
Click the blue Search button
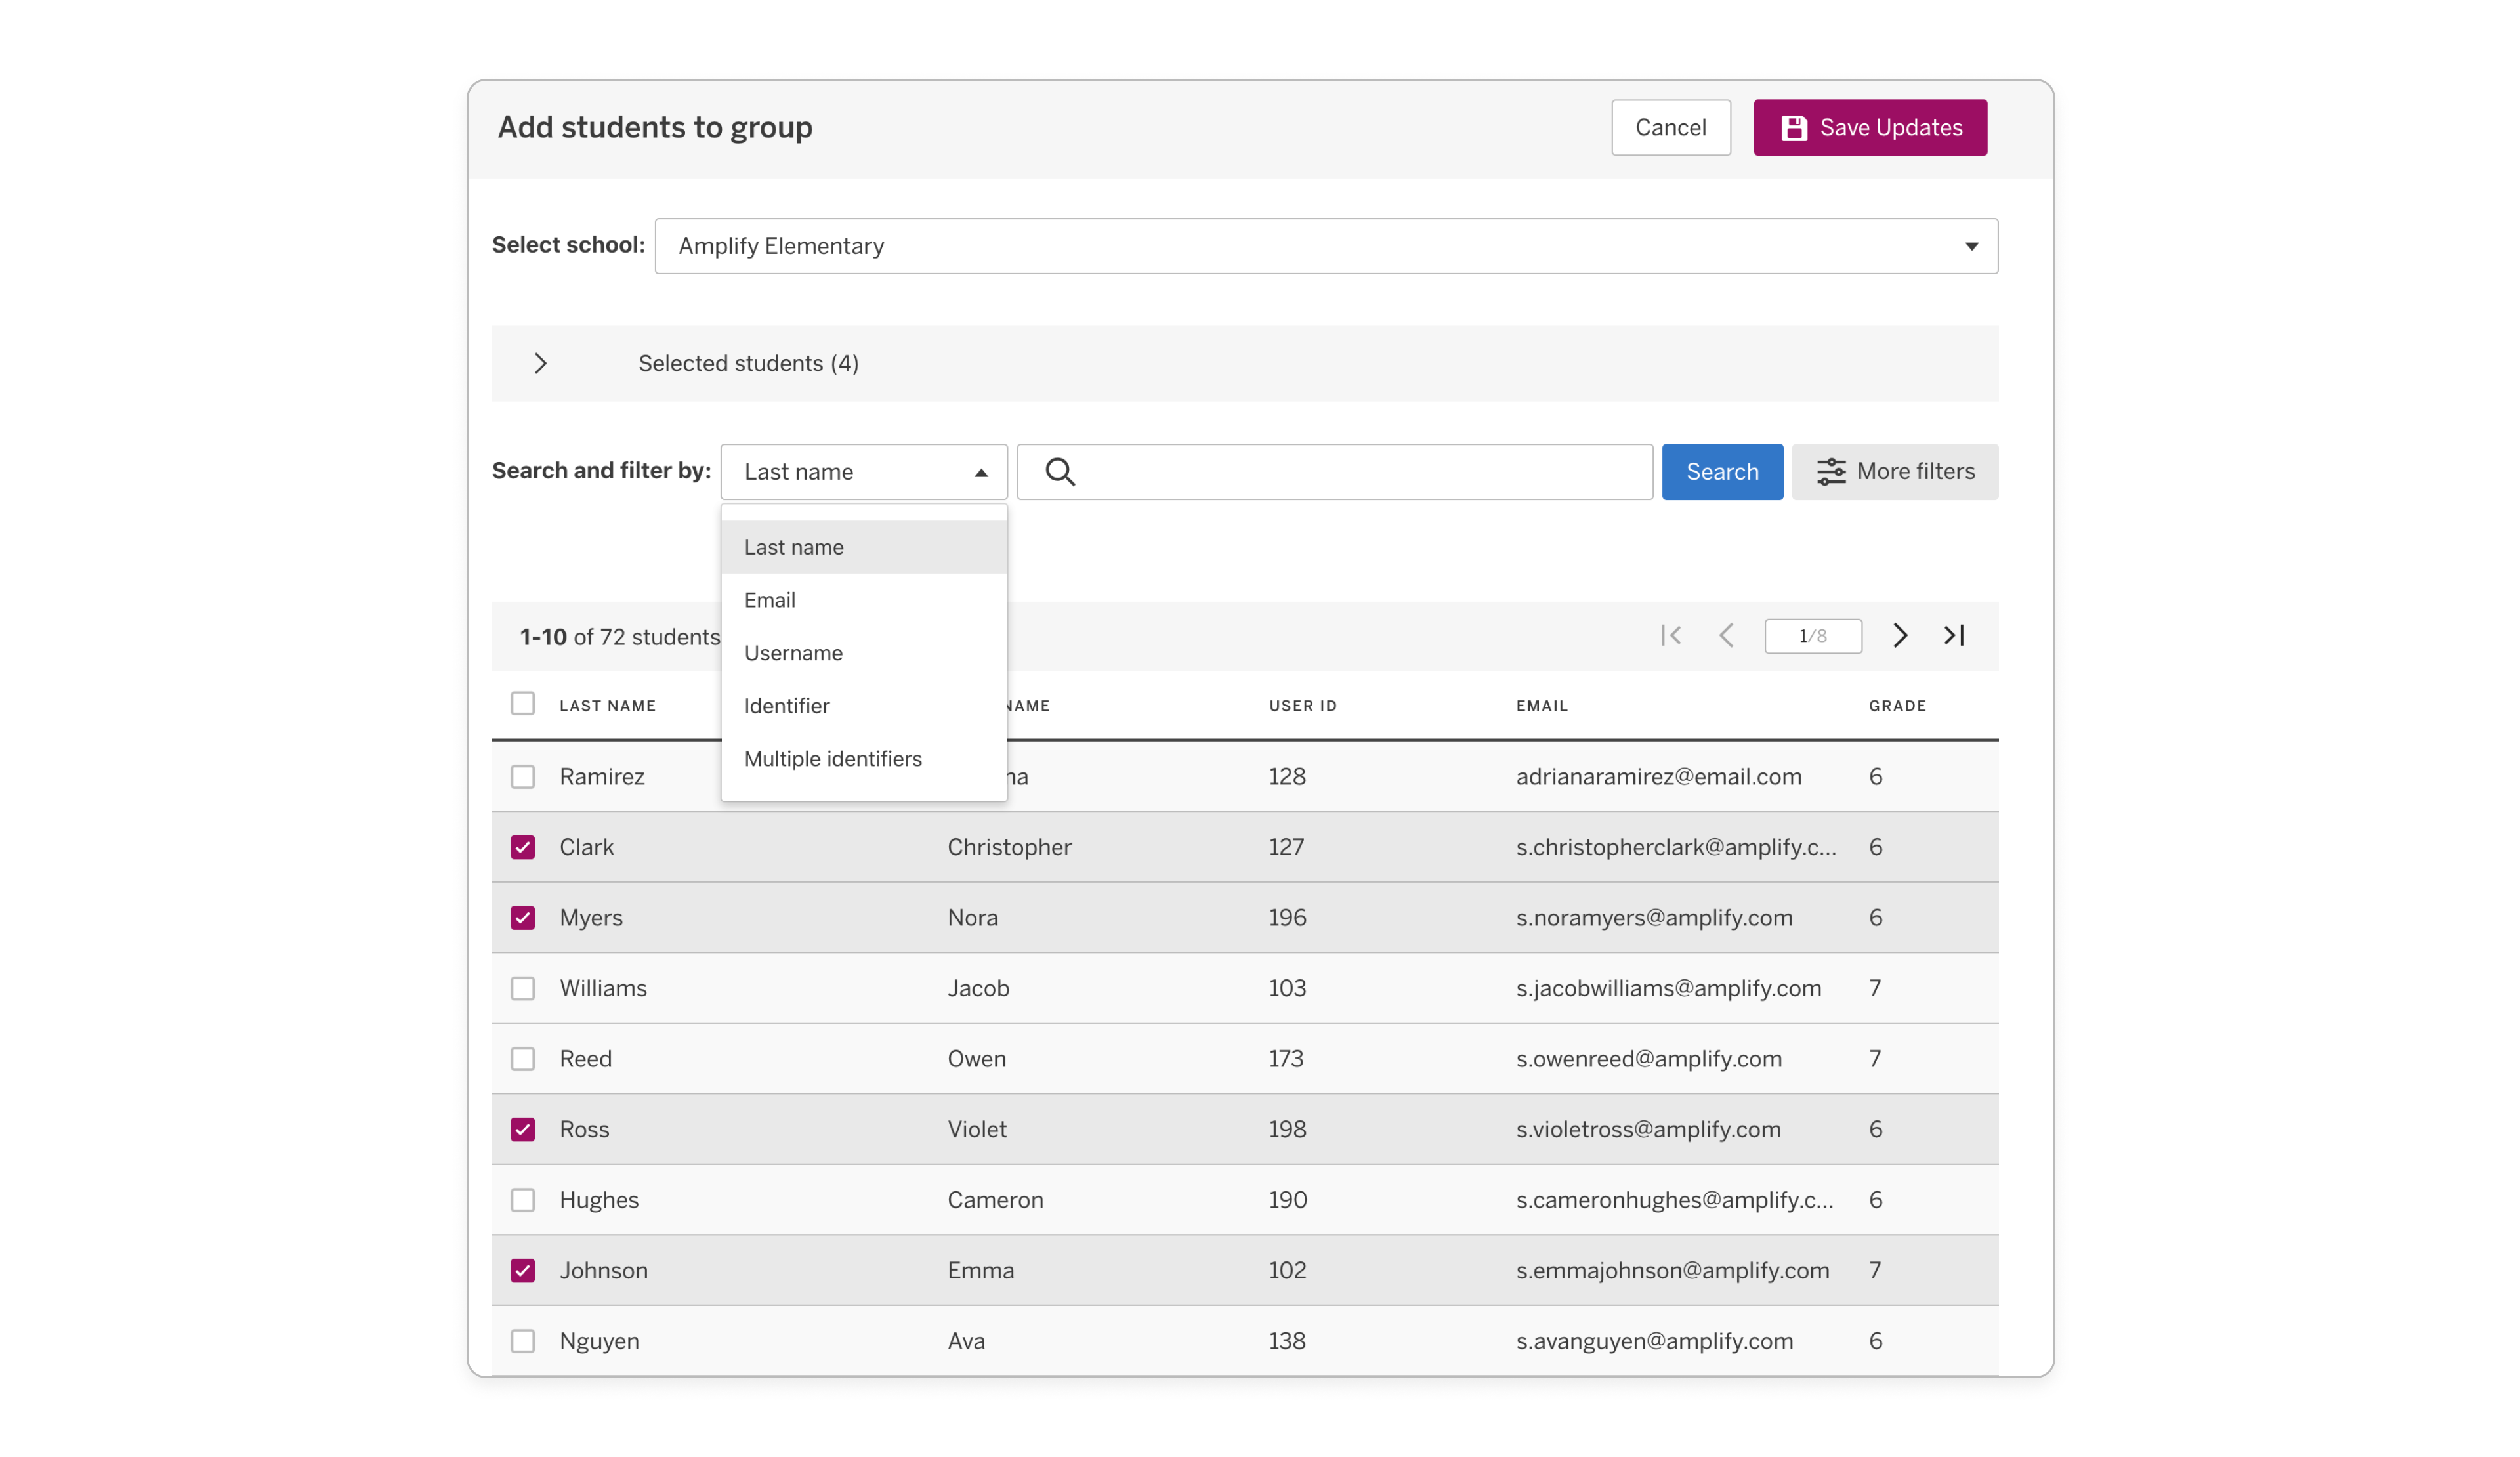[1721, 472]
